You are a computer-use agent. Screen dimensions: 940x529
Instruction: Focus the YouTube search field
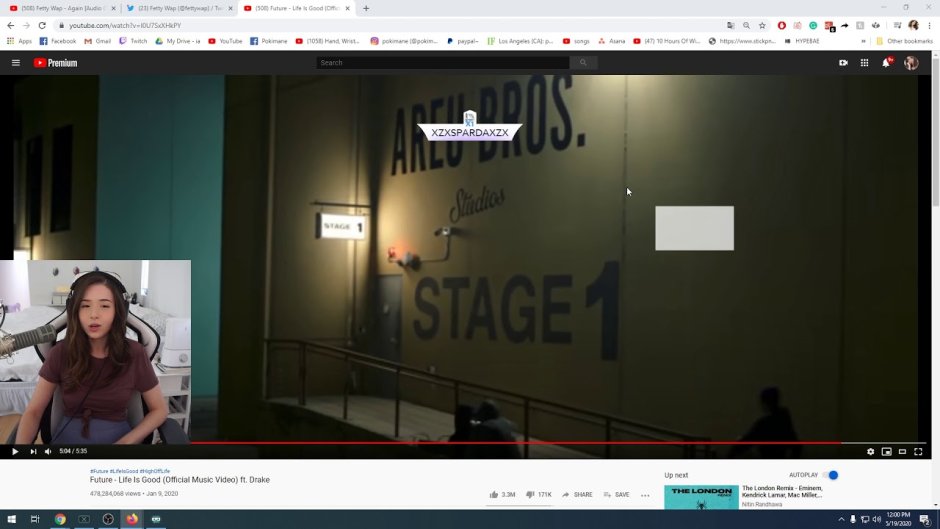[442, 62]
